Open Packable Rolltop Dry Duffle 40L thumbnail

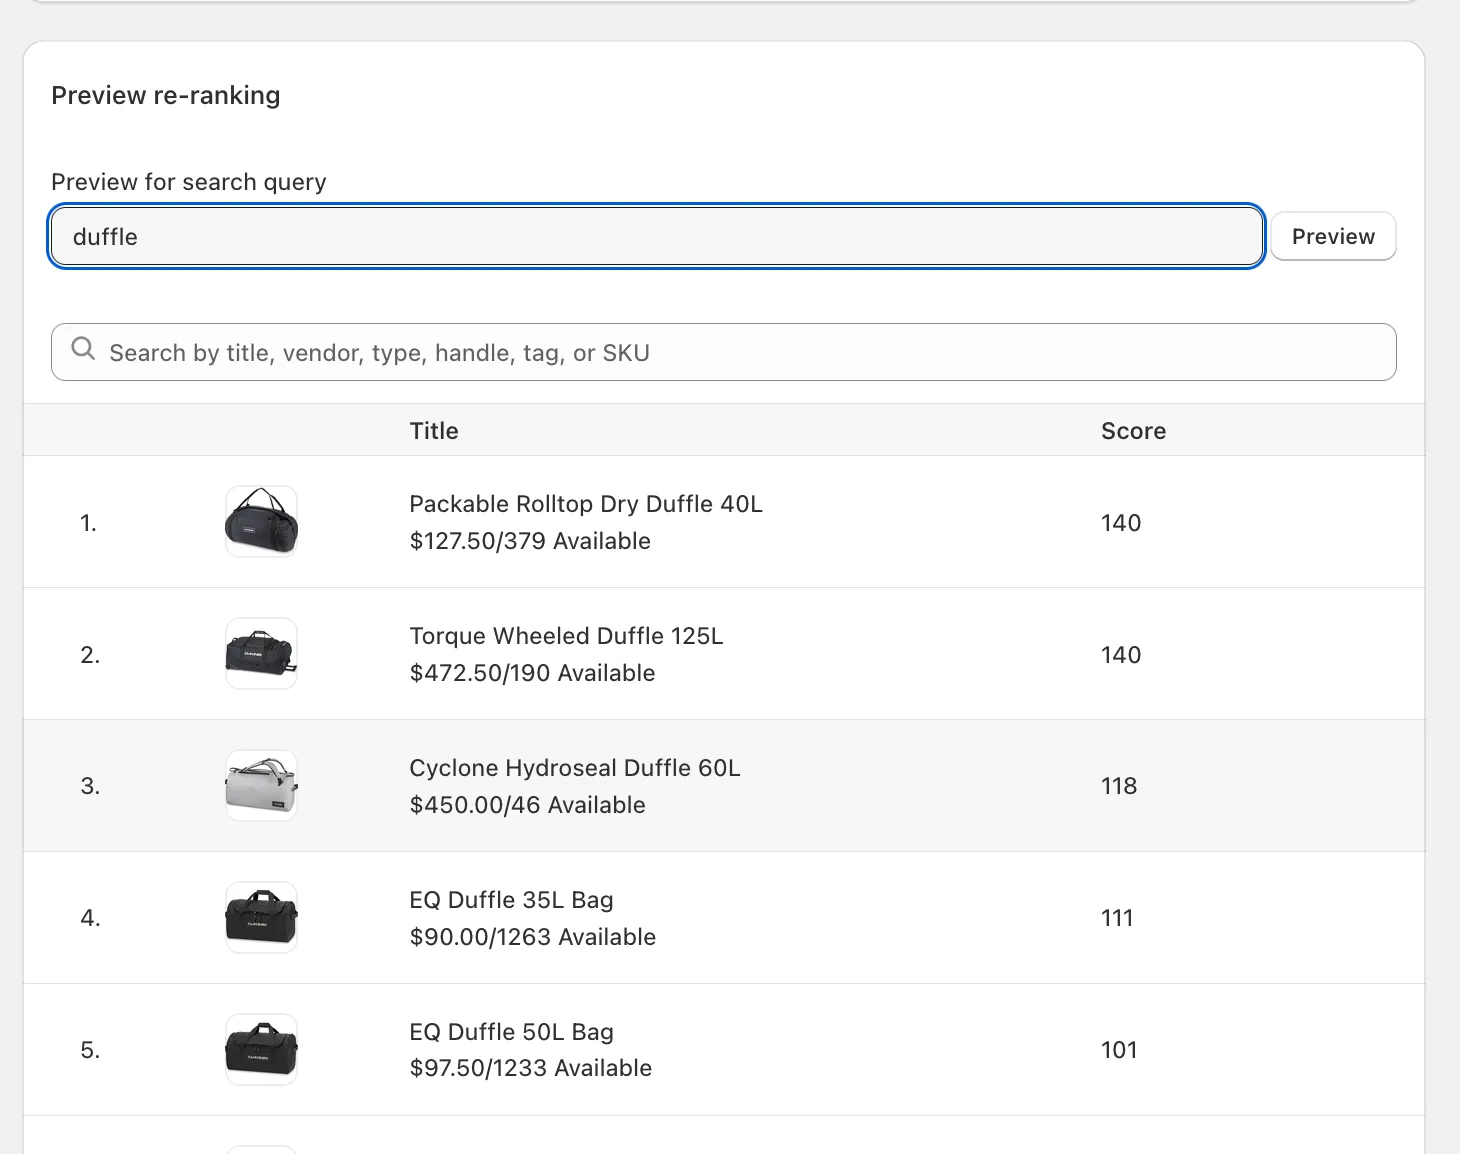(261, 521)
